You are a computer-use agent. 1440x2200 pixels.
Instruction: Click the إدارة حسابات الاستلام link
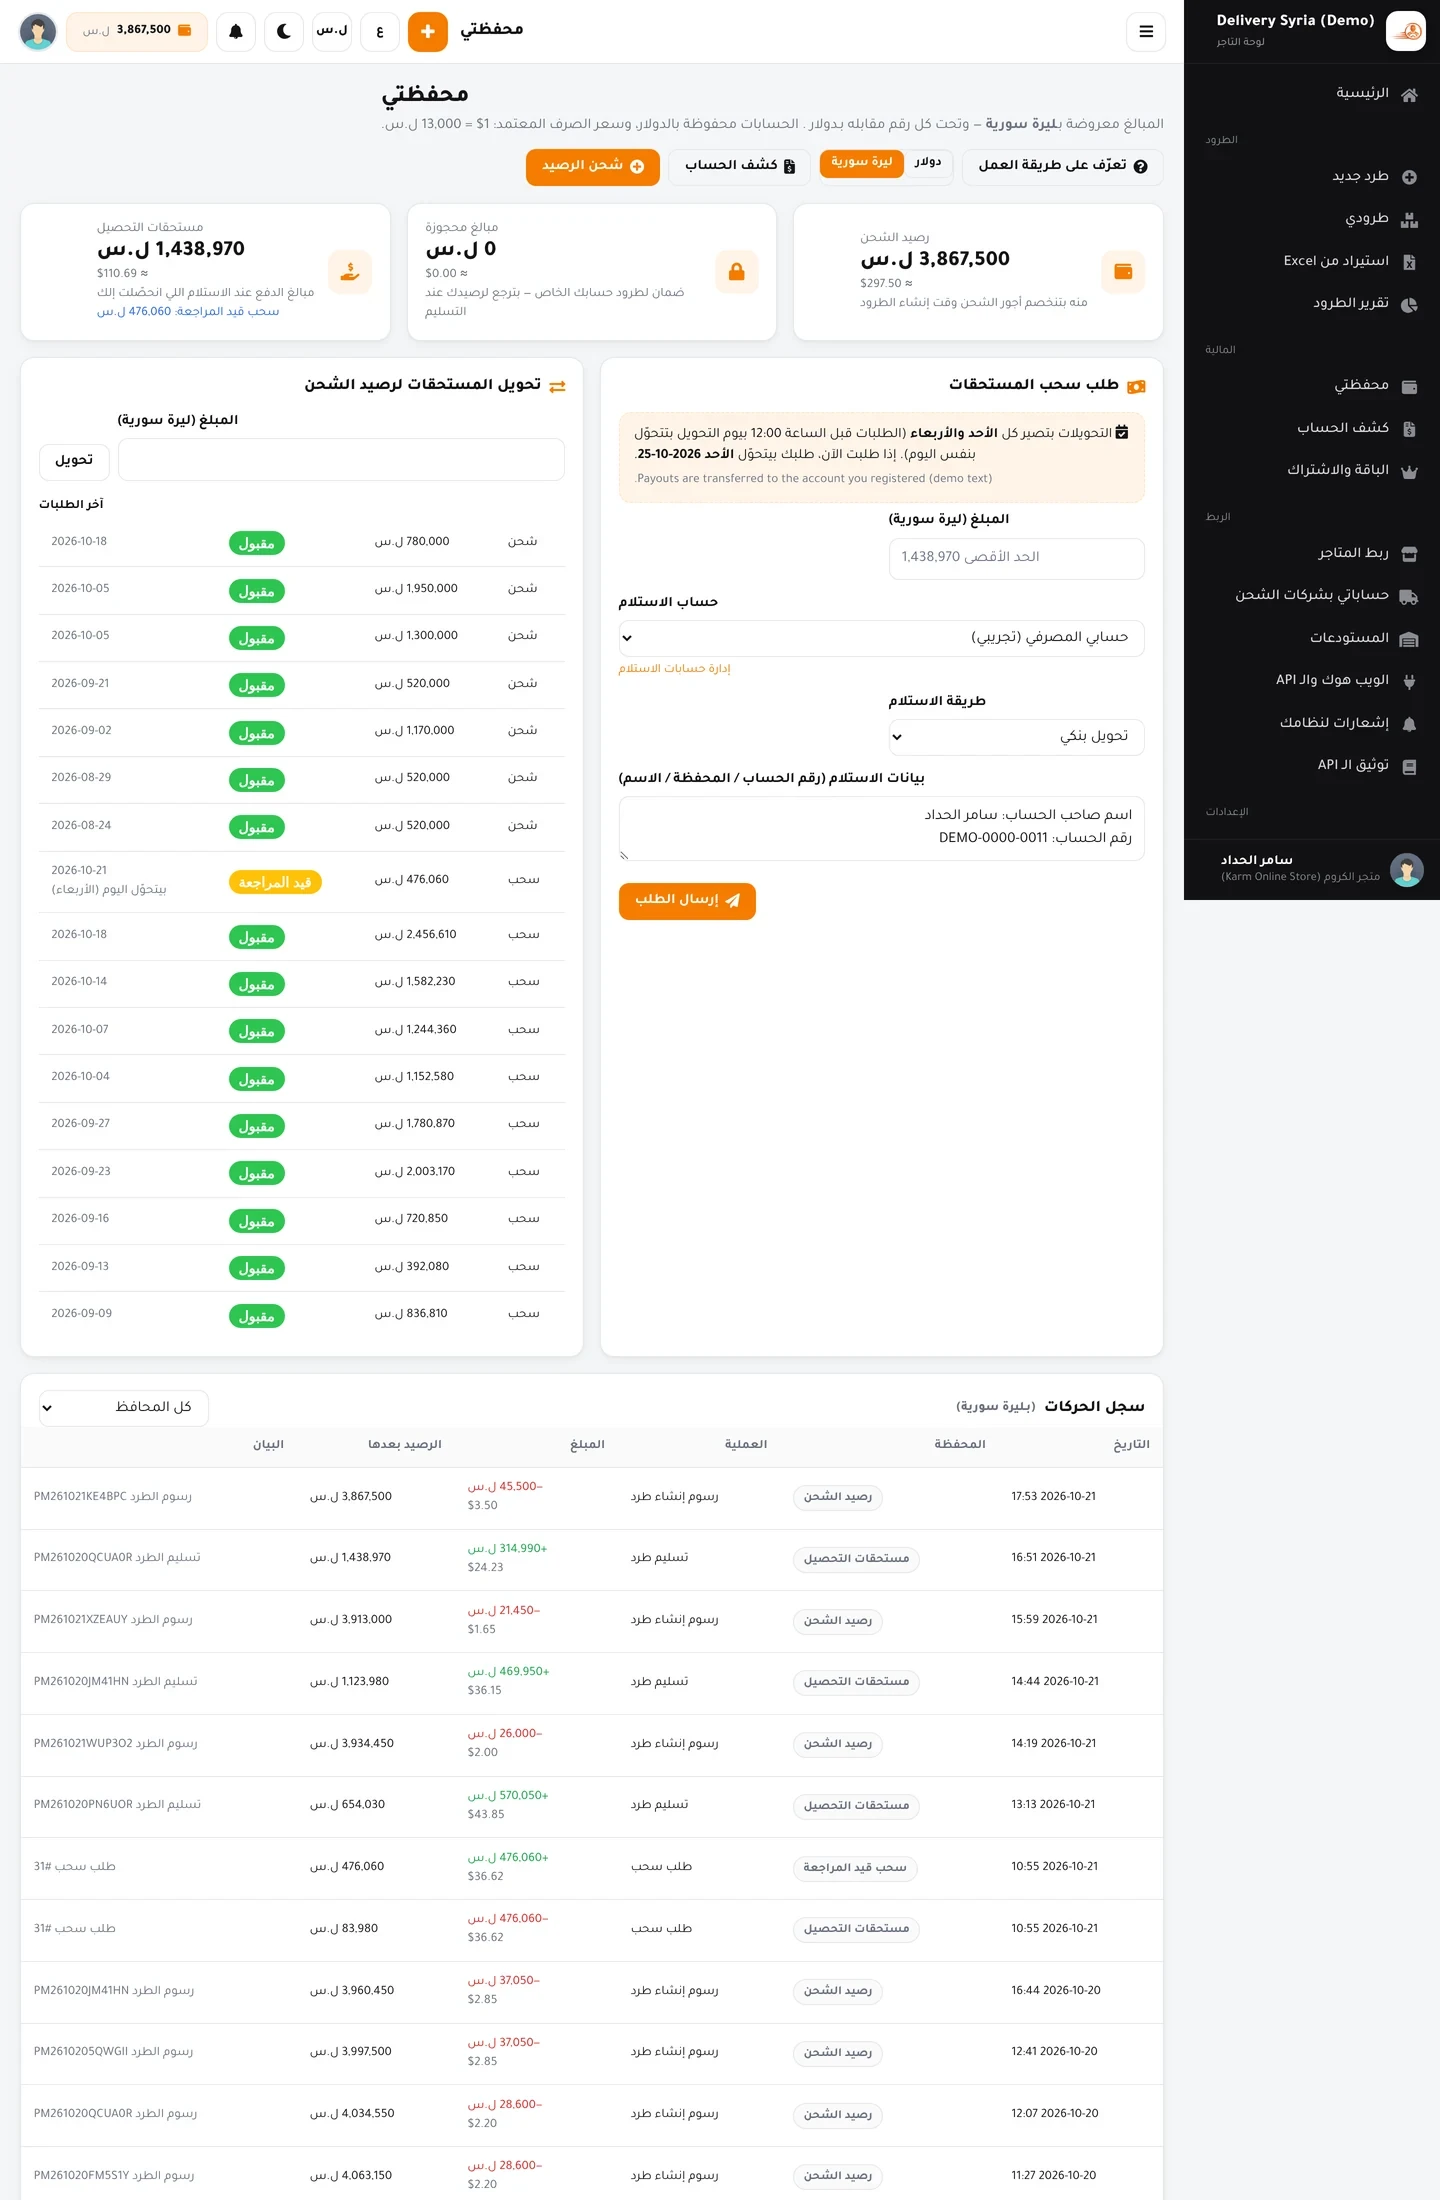(674, 669)
